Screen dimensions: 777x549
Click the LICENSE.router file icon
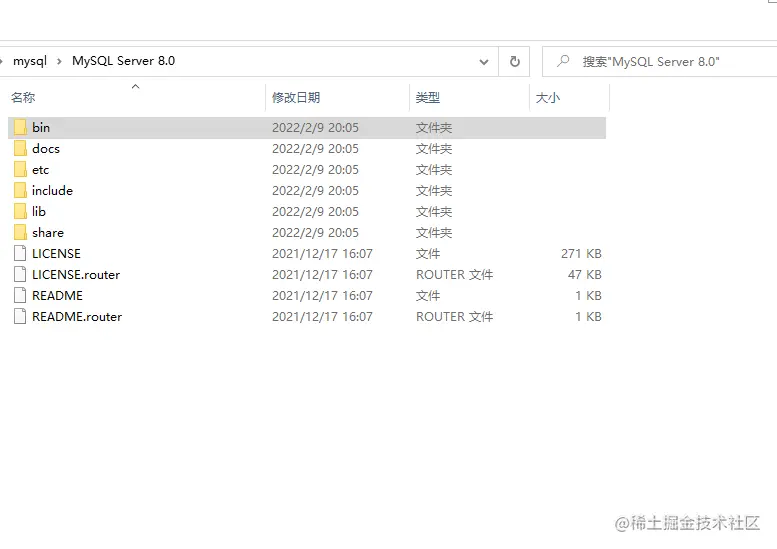point(20,274)
